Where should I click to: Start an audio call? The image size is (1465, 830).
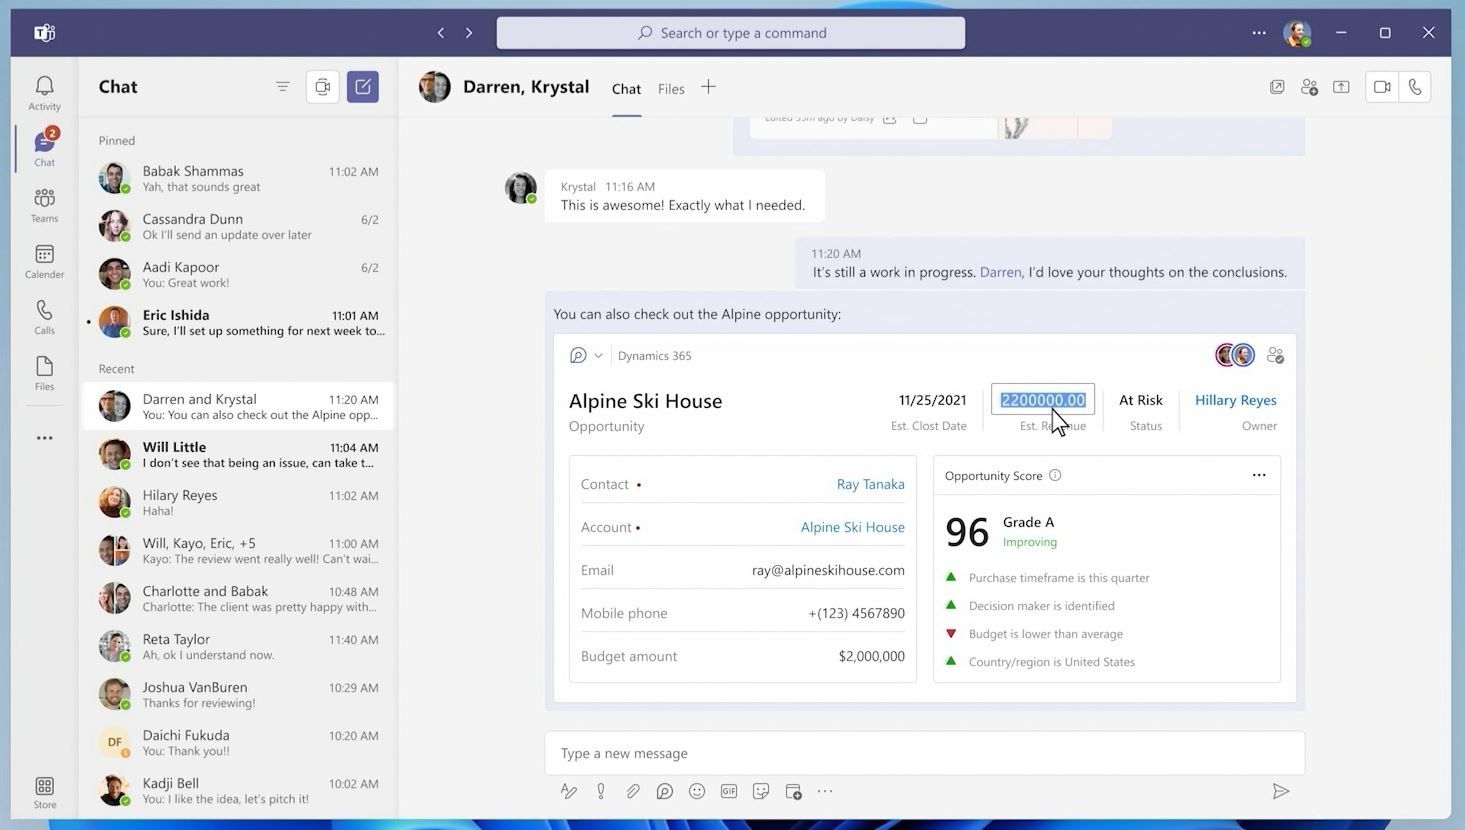point(1415,87)
